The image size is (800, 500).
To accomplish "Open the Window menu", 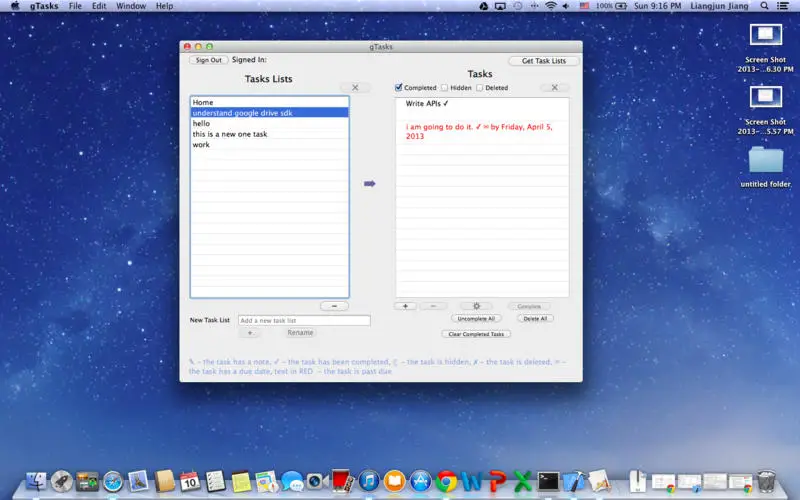I will coord(131,6).
